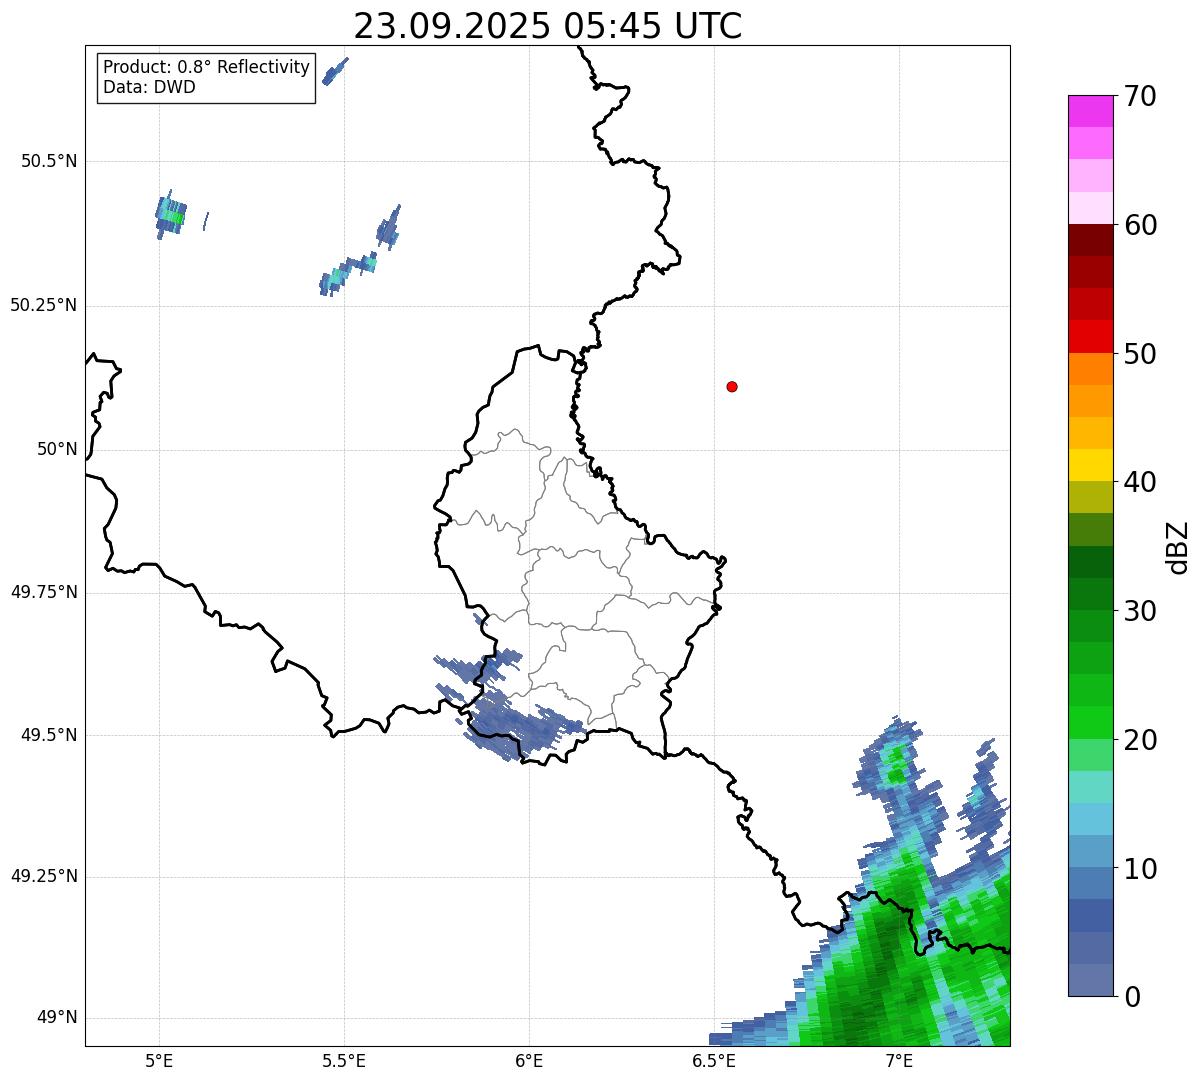This screenshot has width=1202, height=1081.
Task: Click the bright green swatch just above 20 dBZ
Action: tap(1090, 723)
